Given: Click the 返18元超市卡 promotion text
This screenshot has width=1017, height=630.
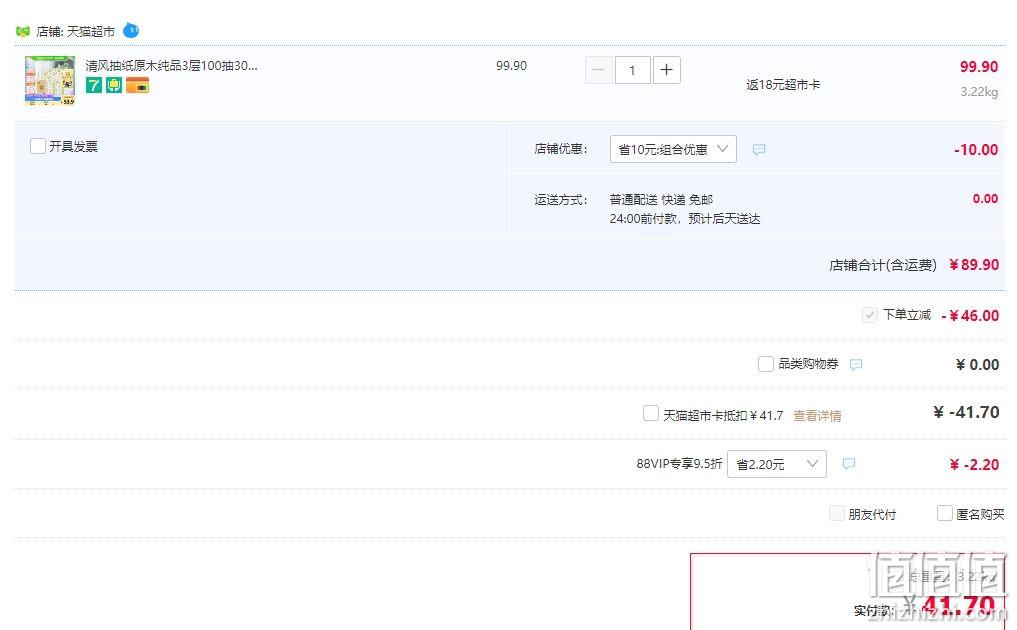Looking at the screenshot, I should click(x=783, y=84).
